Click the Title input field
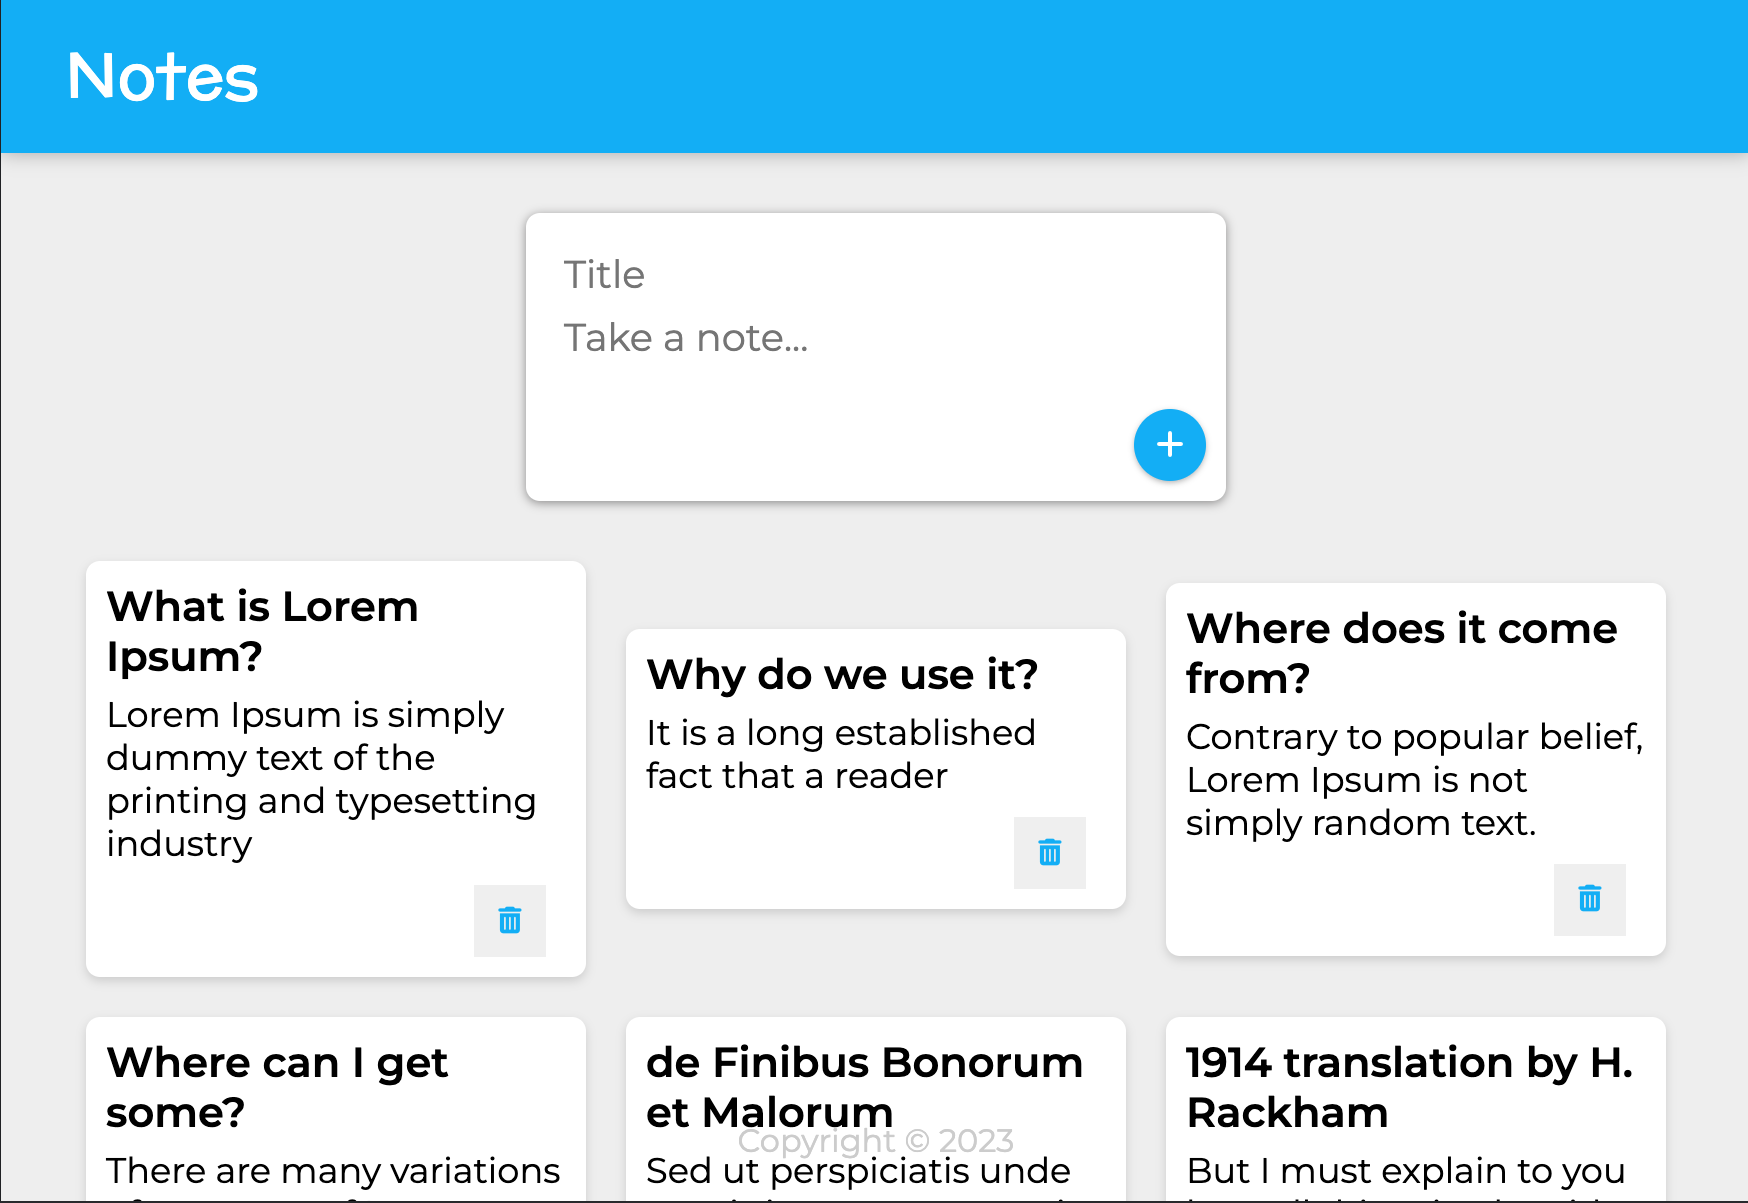Viewport: 1748px width, 1203px height. click(x=875, y=274)
